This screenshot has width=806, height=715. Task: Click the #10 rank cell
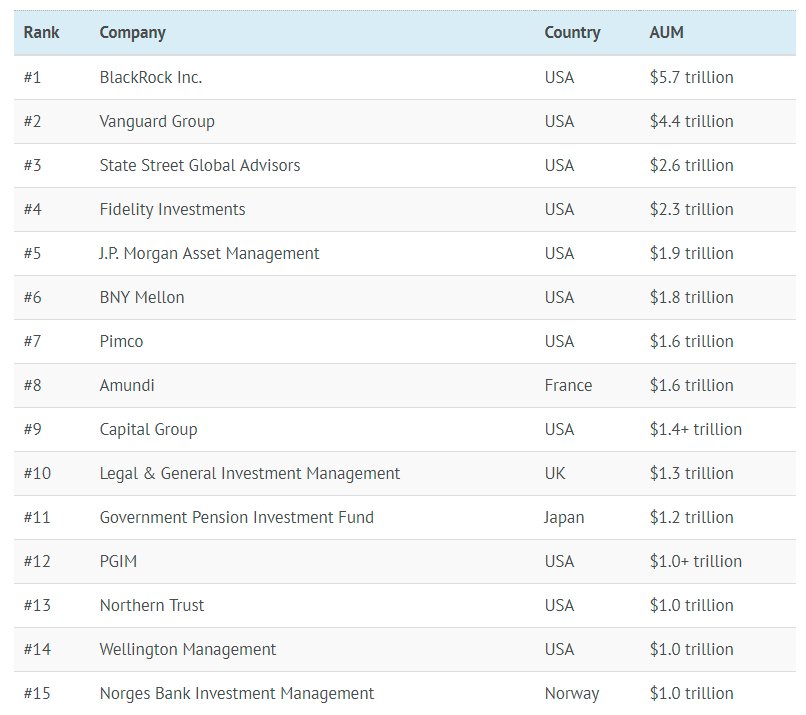[x=37, y=473]
